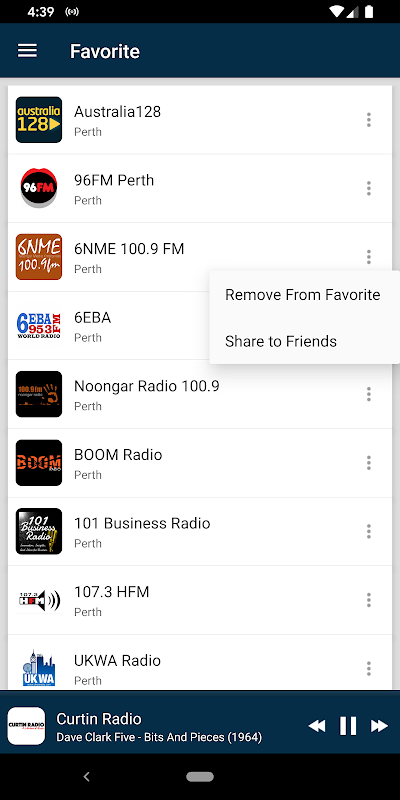Open the Curtin Radio now-playing title
The width and height of the screenshot is (400, 800).
[x=99, y=719]
